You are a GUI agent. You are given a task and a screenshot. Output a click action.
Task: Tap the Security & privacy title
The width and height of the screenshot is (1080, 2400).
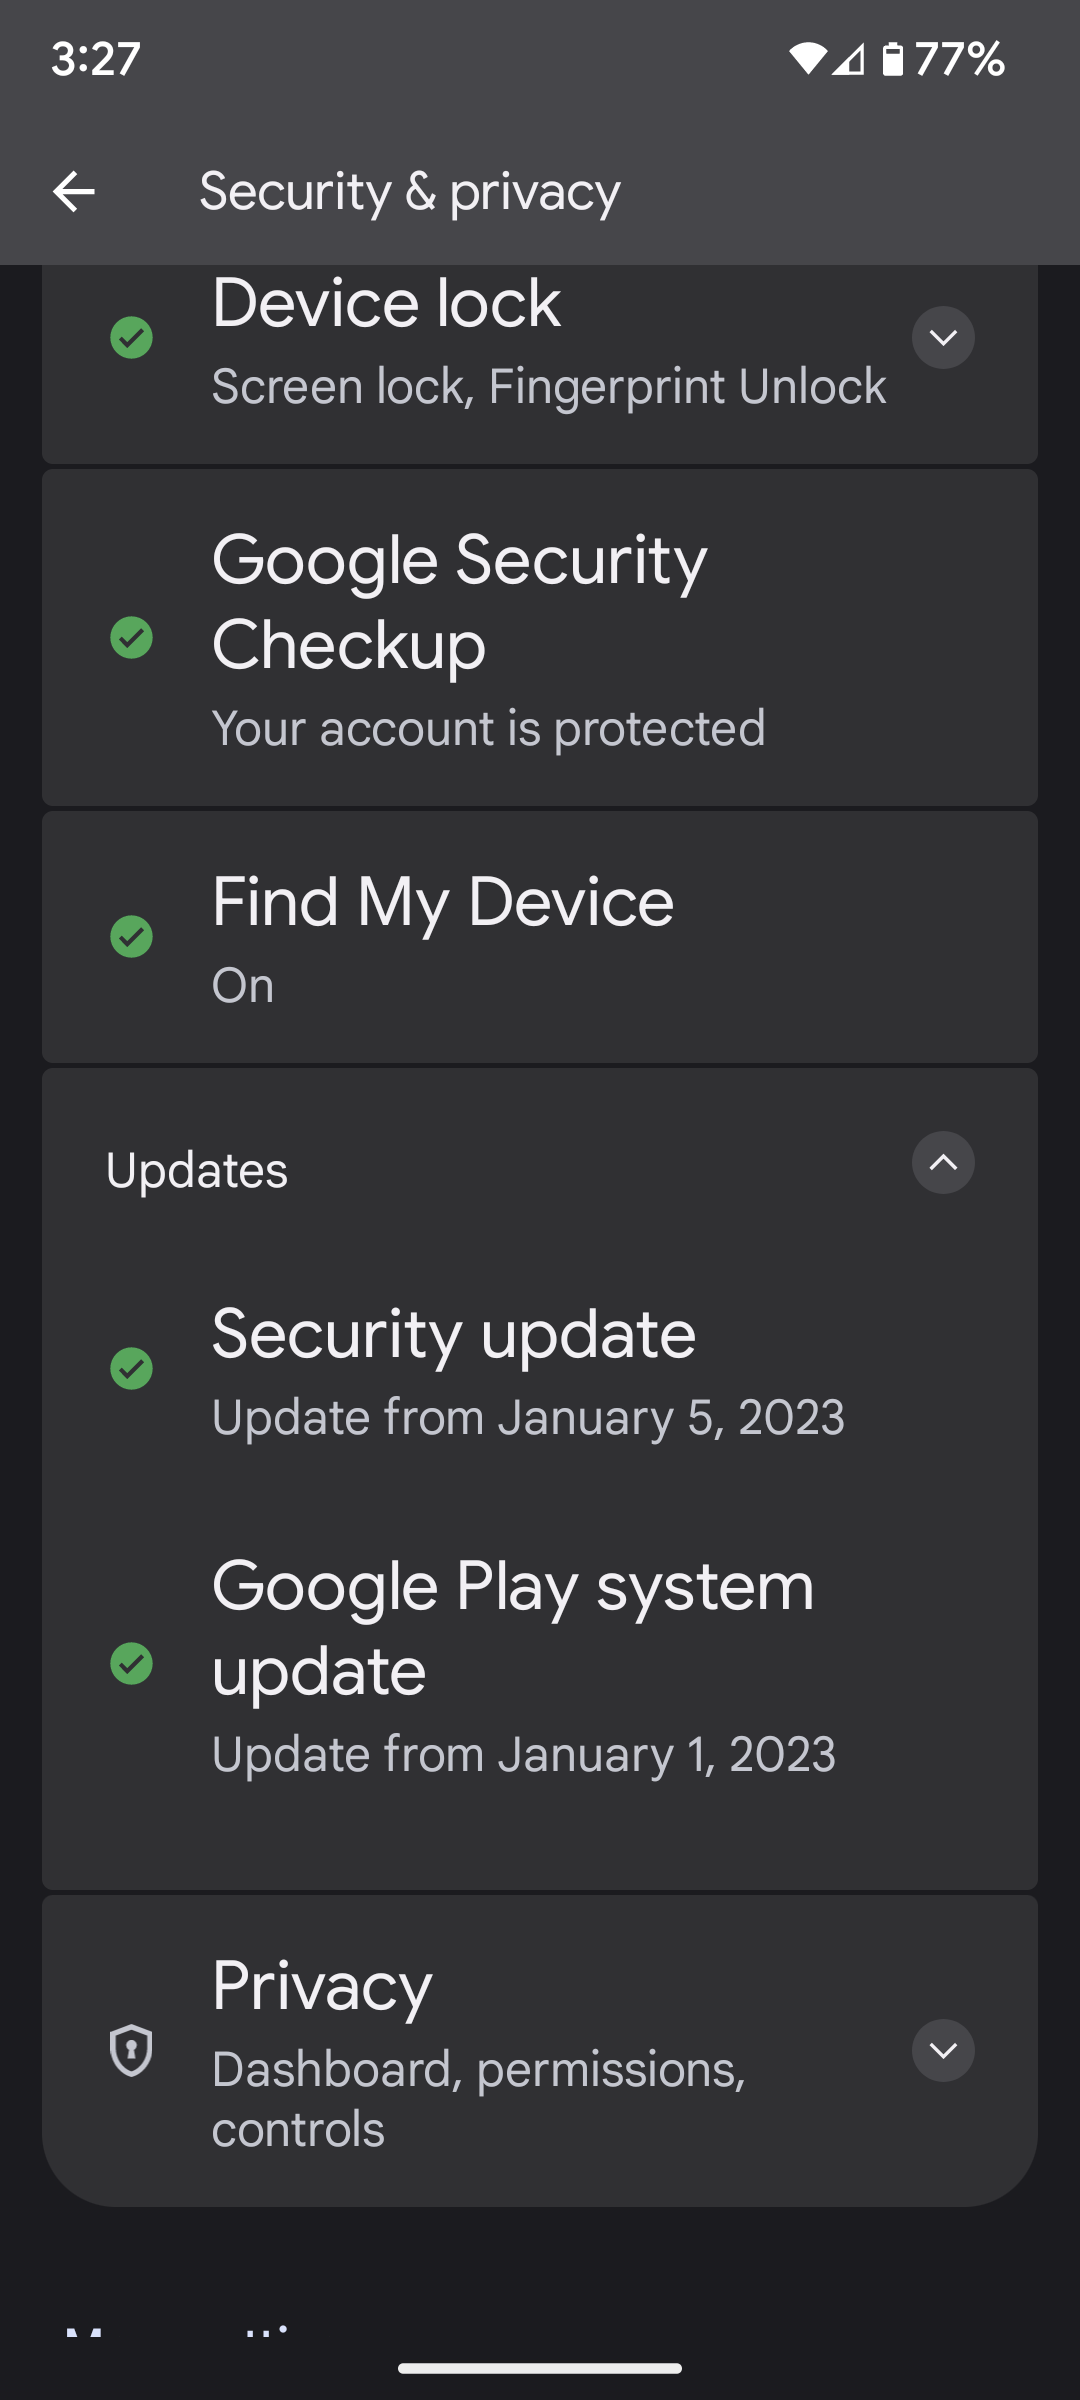[410, 192]
